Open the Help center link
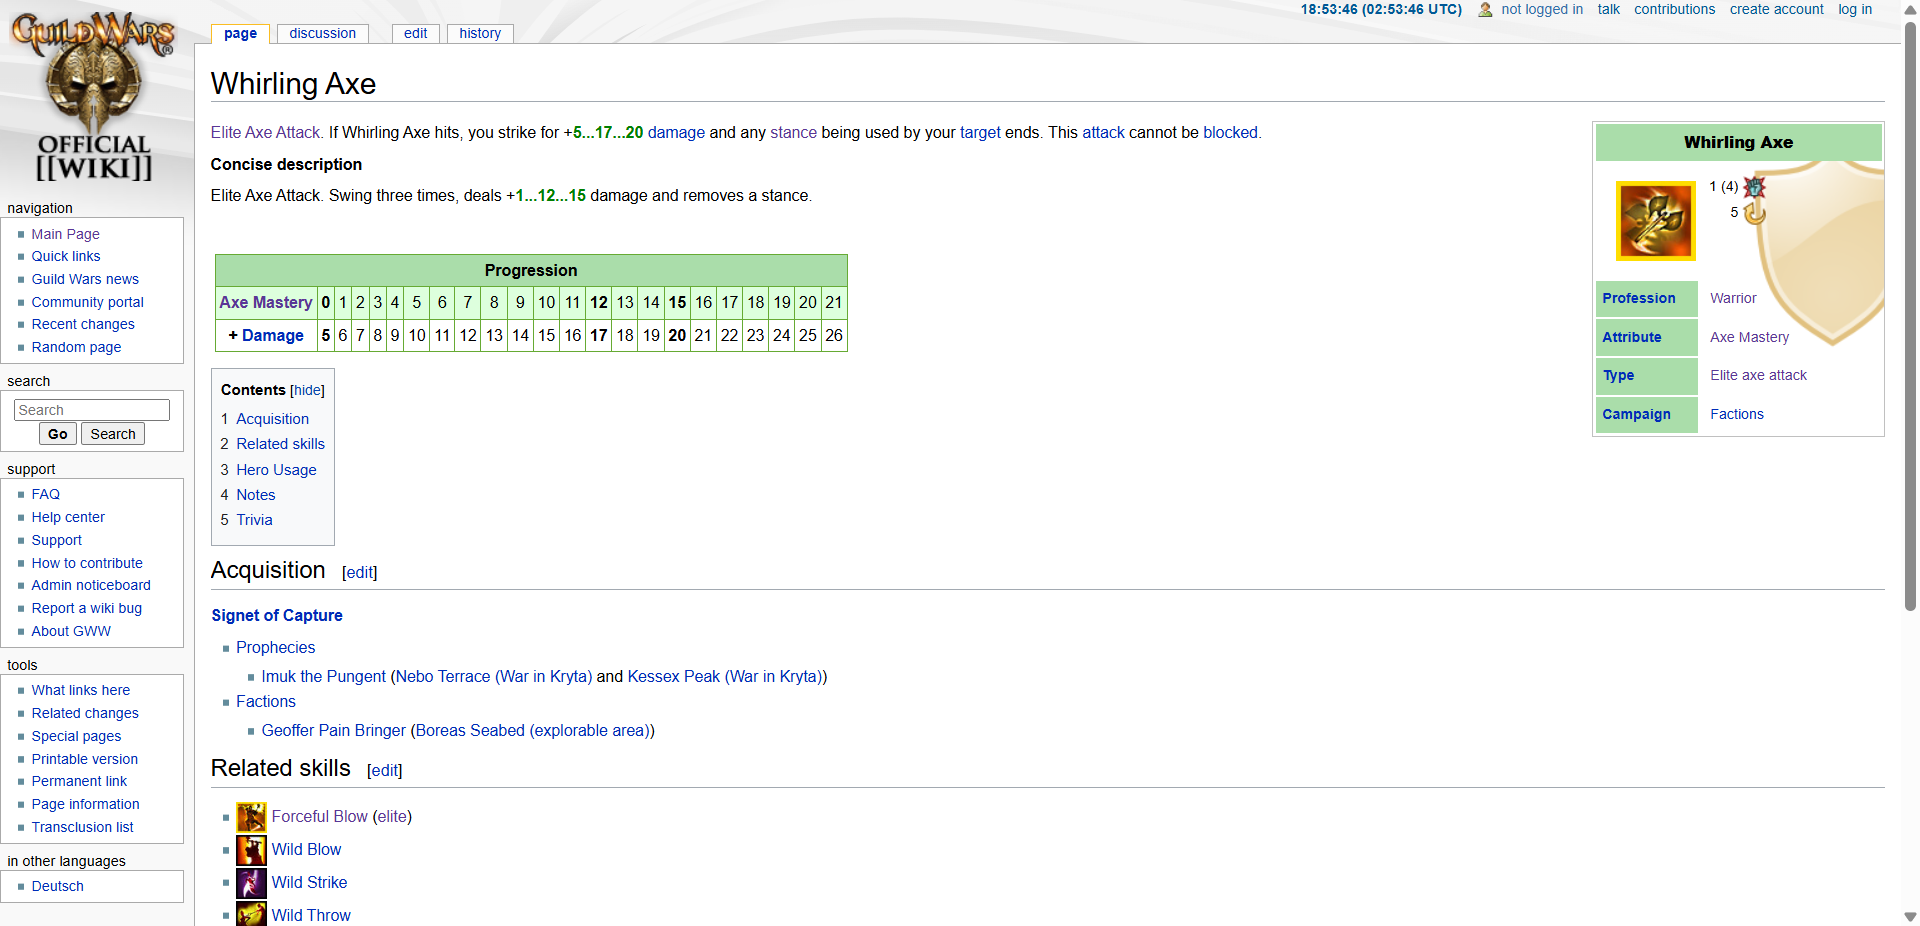 pos(68,517)
